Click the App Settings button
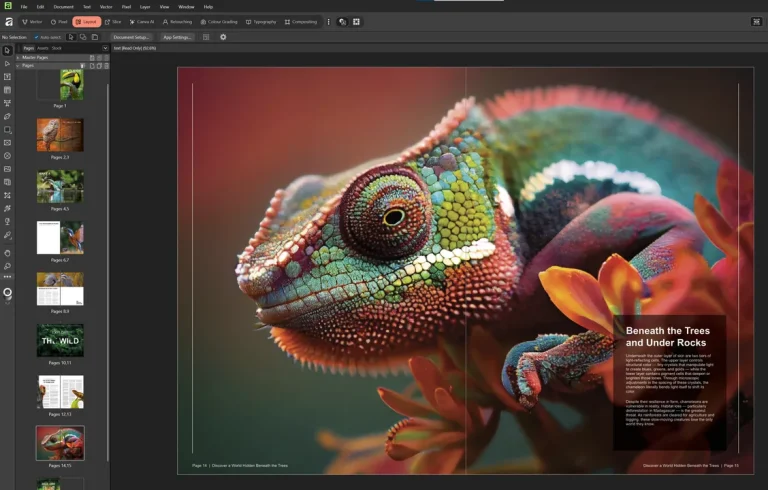Viewport: 768px width, 490px height. click(x=177, y=37)
